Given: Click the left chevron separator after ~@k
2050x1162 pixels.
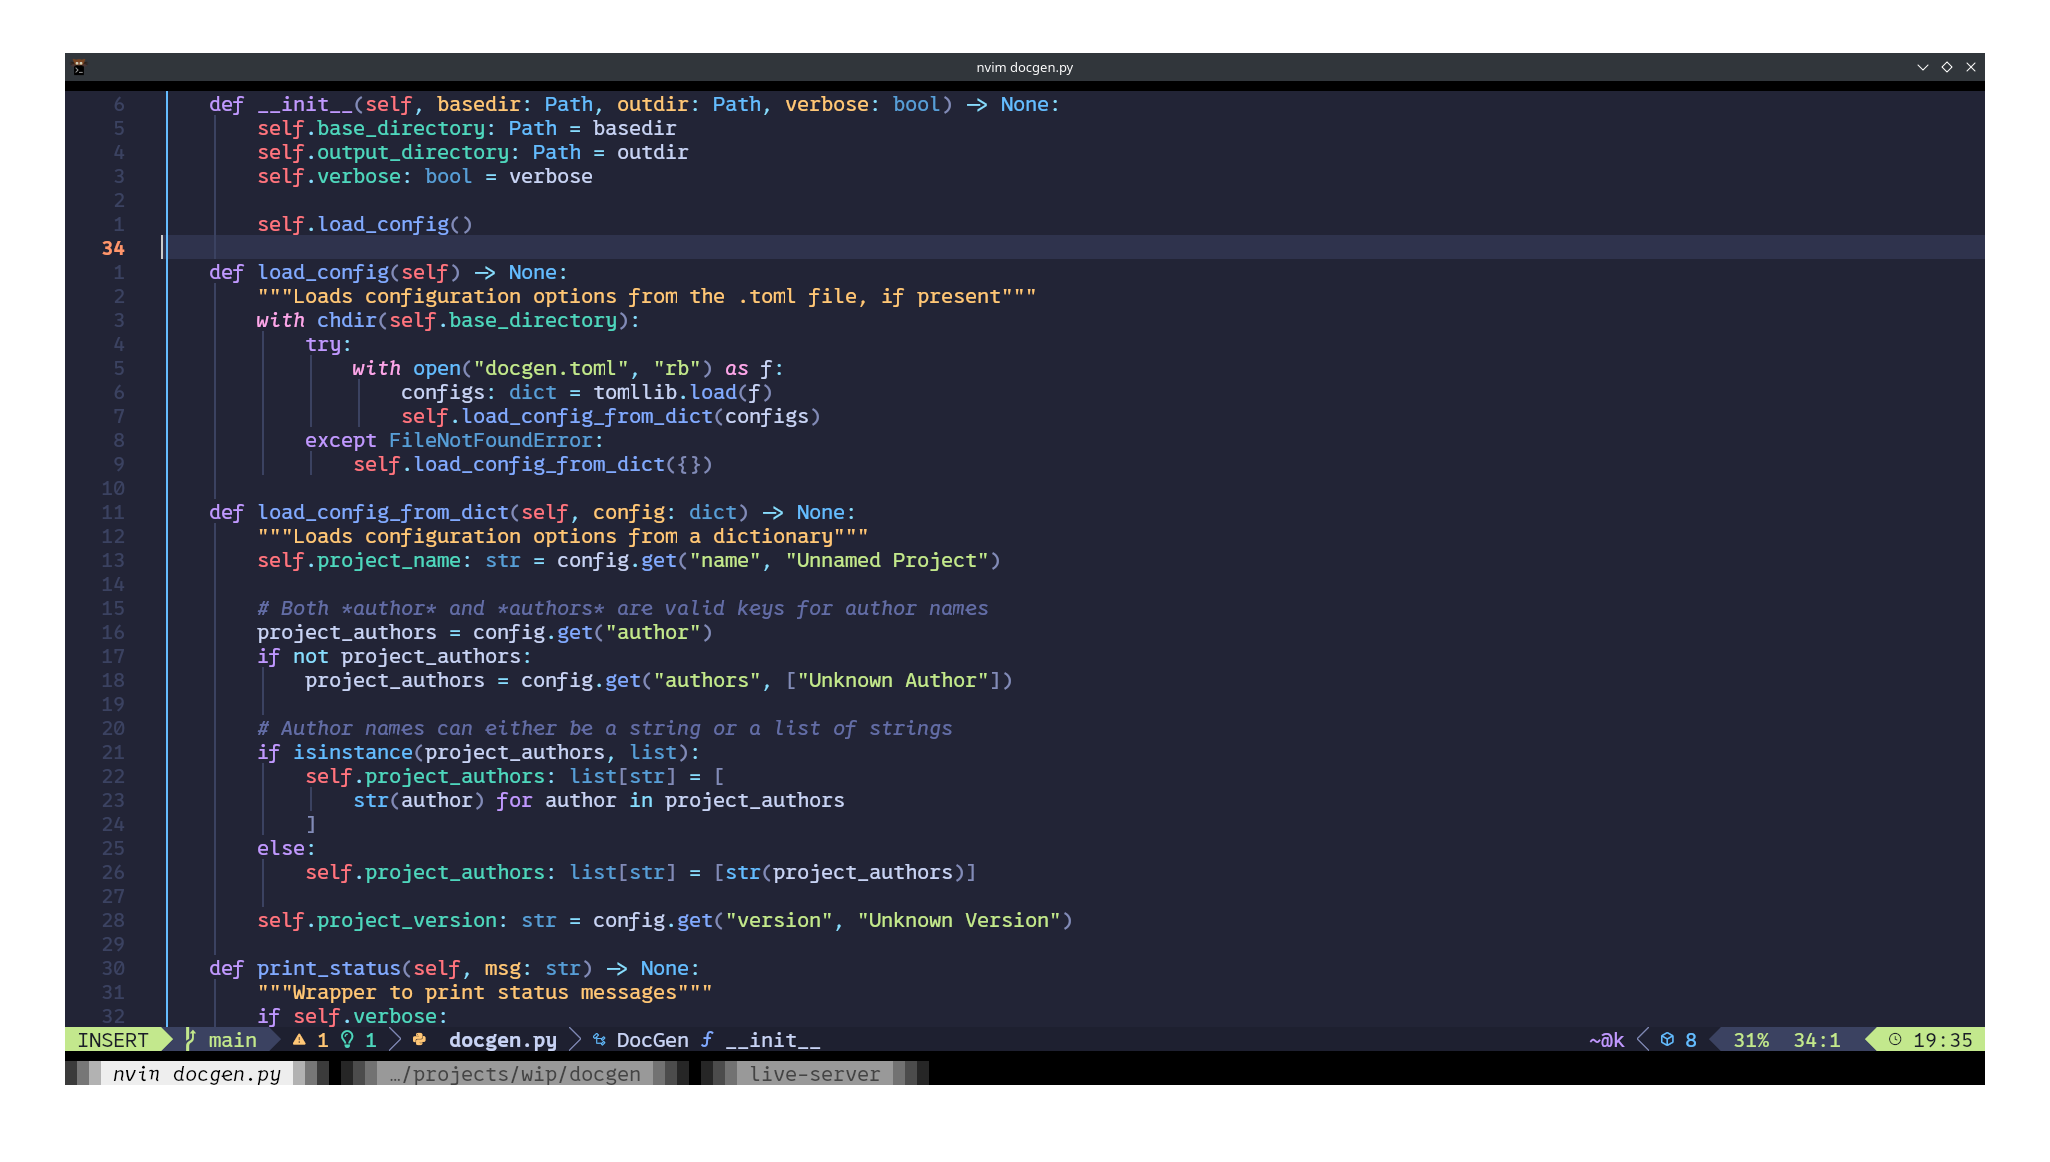Looking at the screenshot, I should 1643,1040.
